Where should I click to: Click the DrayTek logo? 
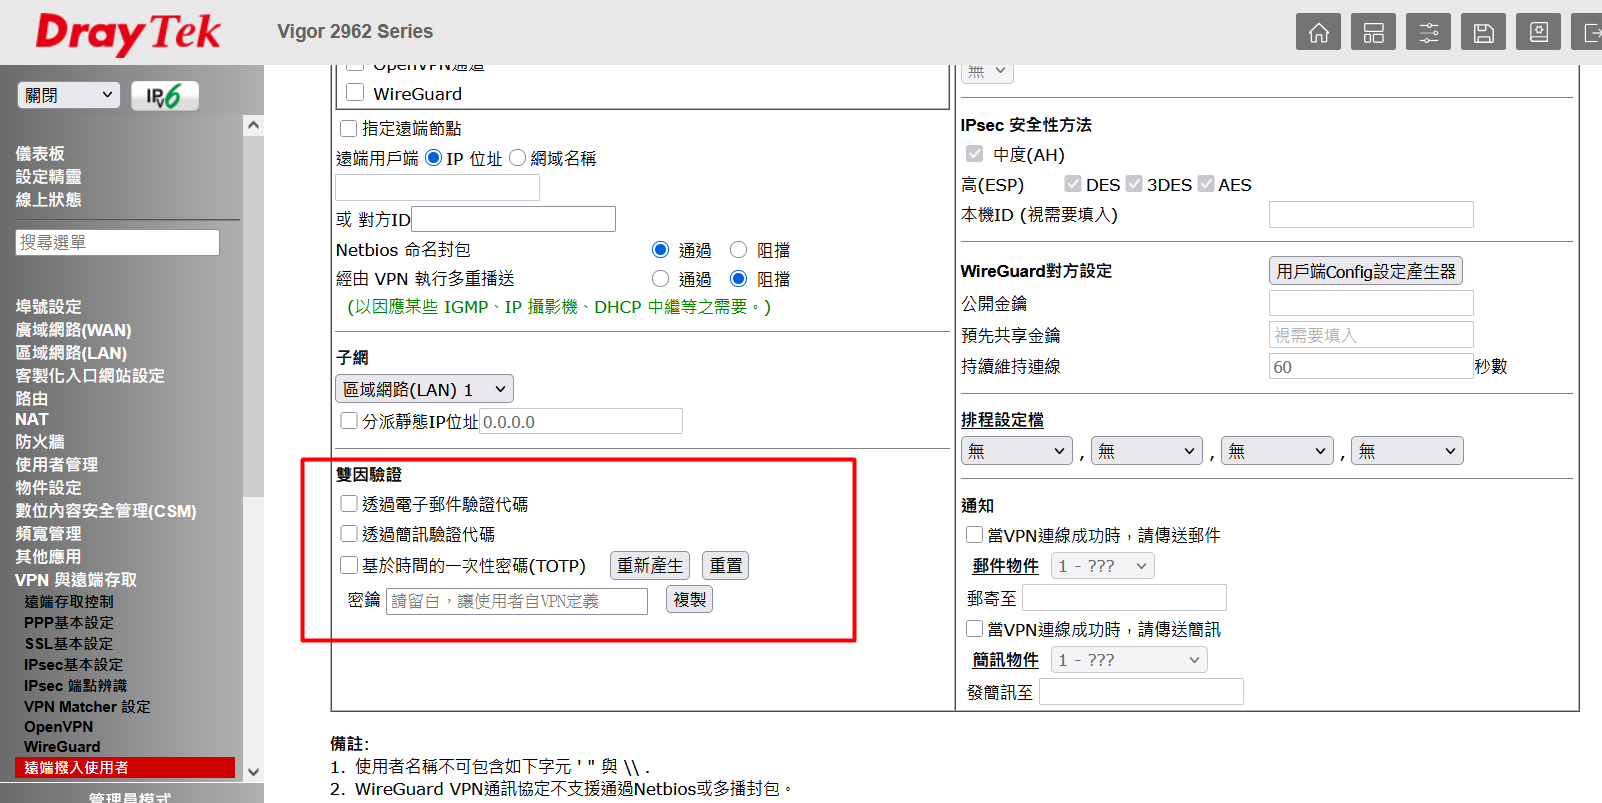coord(128,33)
